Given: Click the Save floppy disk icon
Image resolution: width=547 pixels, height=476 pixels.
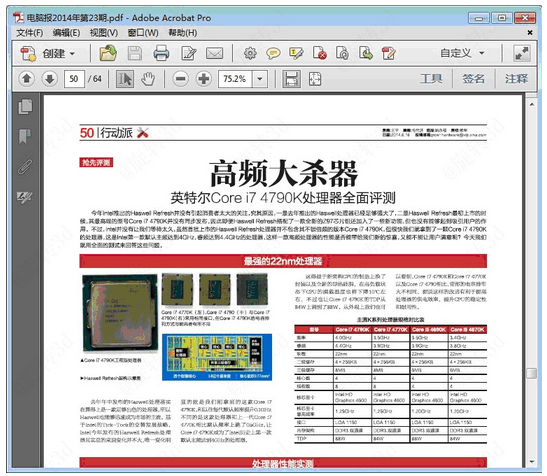Looking at the screenshot, I should (x=135, y=53).
